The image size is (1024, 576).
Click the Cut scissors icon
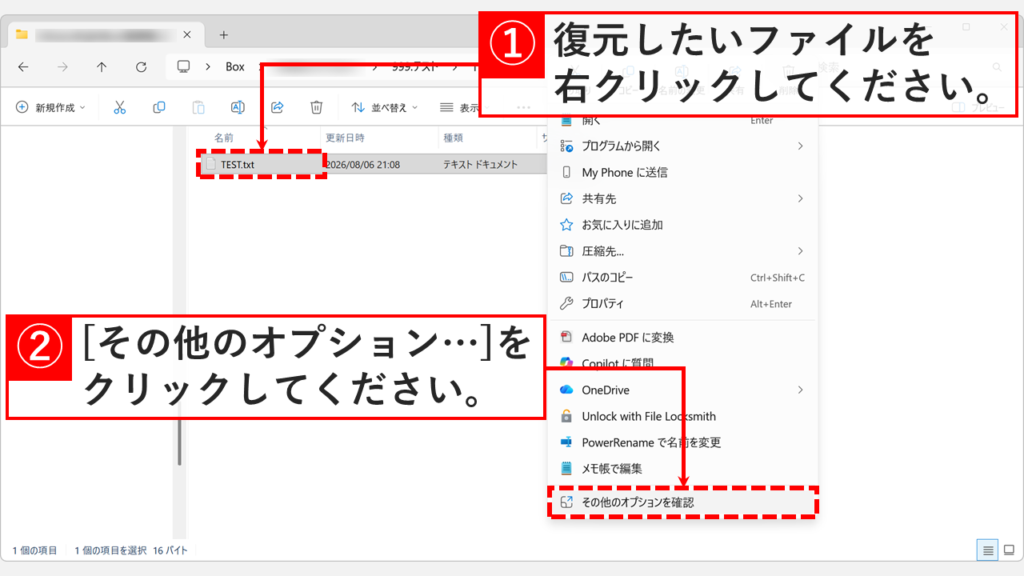(x=120, y=107)
